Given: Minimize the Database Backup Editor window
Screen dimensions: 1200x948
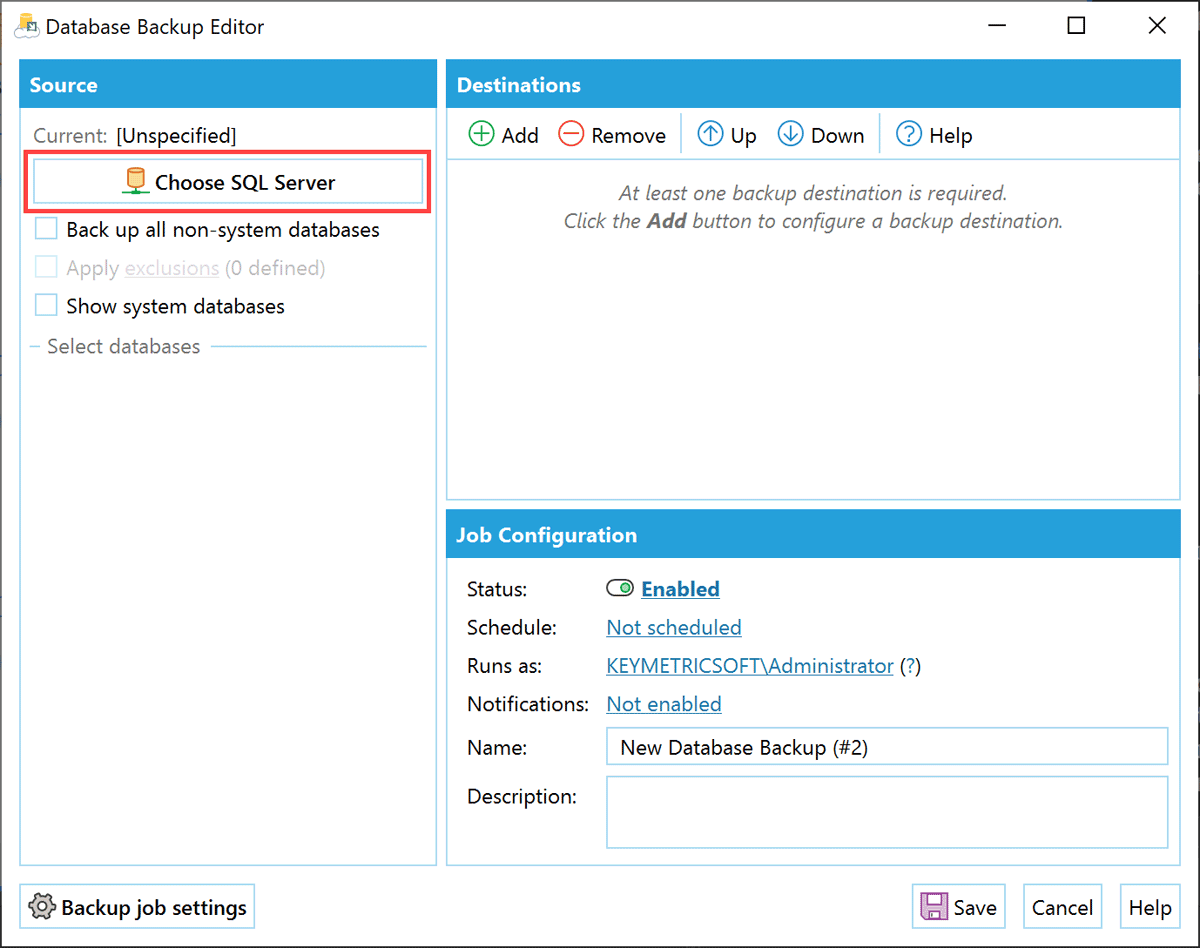Looking at the screenshot, I should pyautogui.click(x=996, y=26).
